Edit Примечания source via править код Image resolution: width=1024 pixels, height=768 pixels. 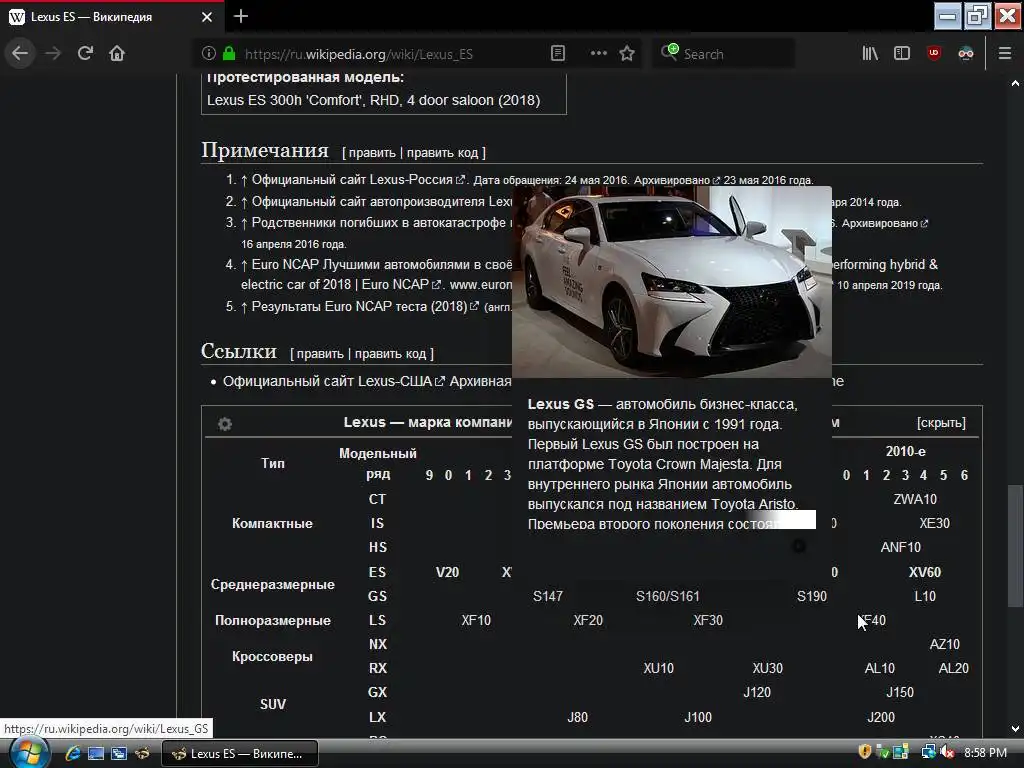(443, 153)
